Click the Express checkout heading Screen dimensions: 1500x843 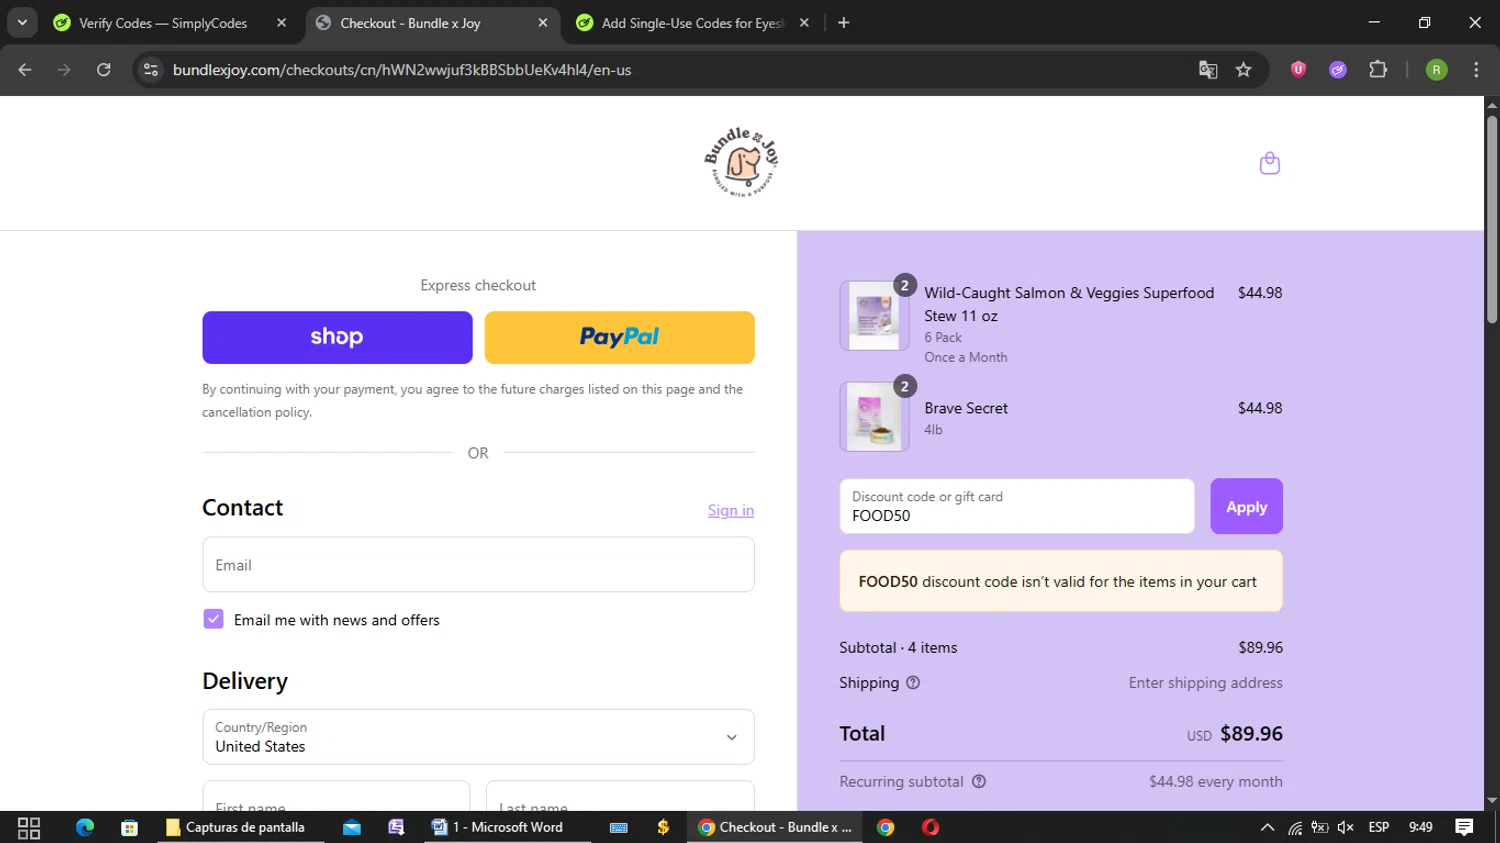[x=478, y=286]
